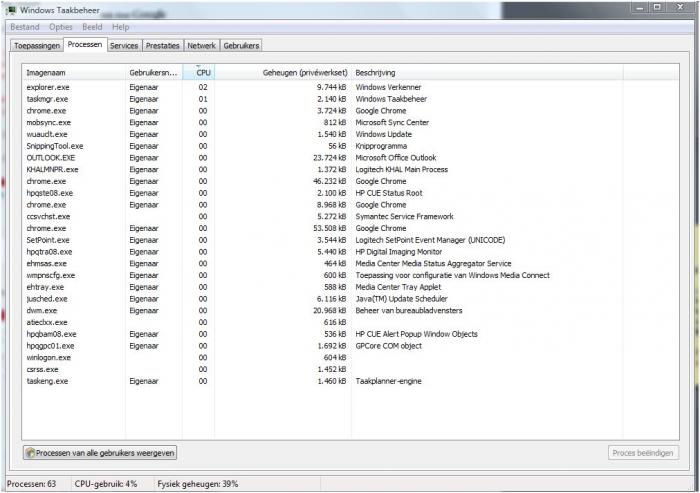Select the dwm.exe process

pos(350,311)
